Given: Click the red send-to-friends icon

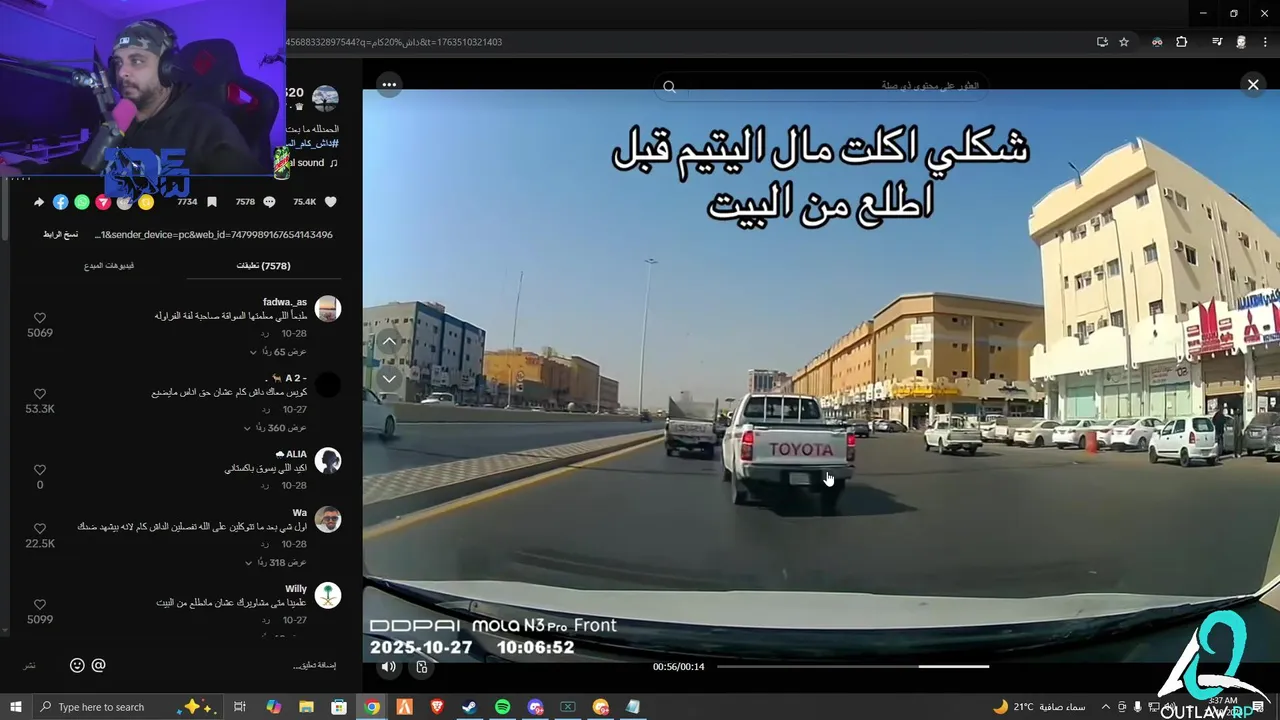Looking at the screenshot, I should (x=103, y=202).
